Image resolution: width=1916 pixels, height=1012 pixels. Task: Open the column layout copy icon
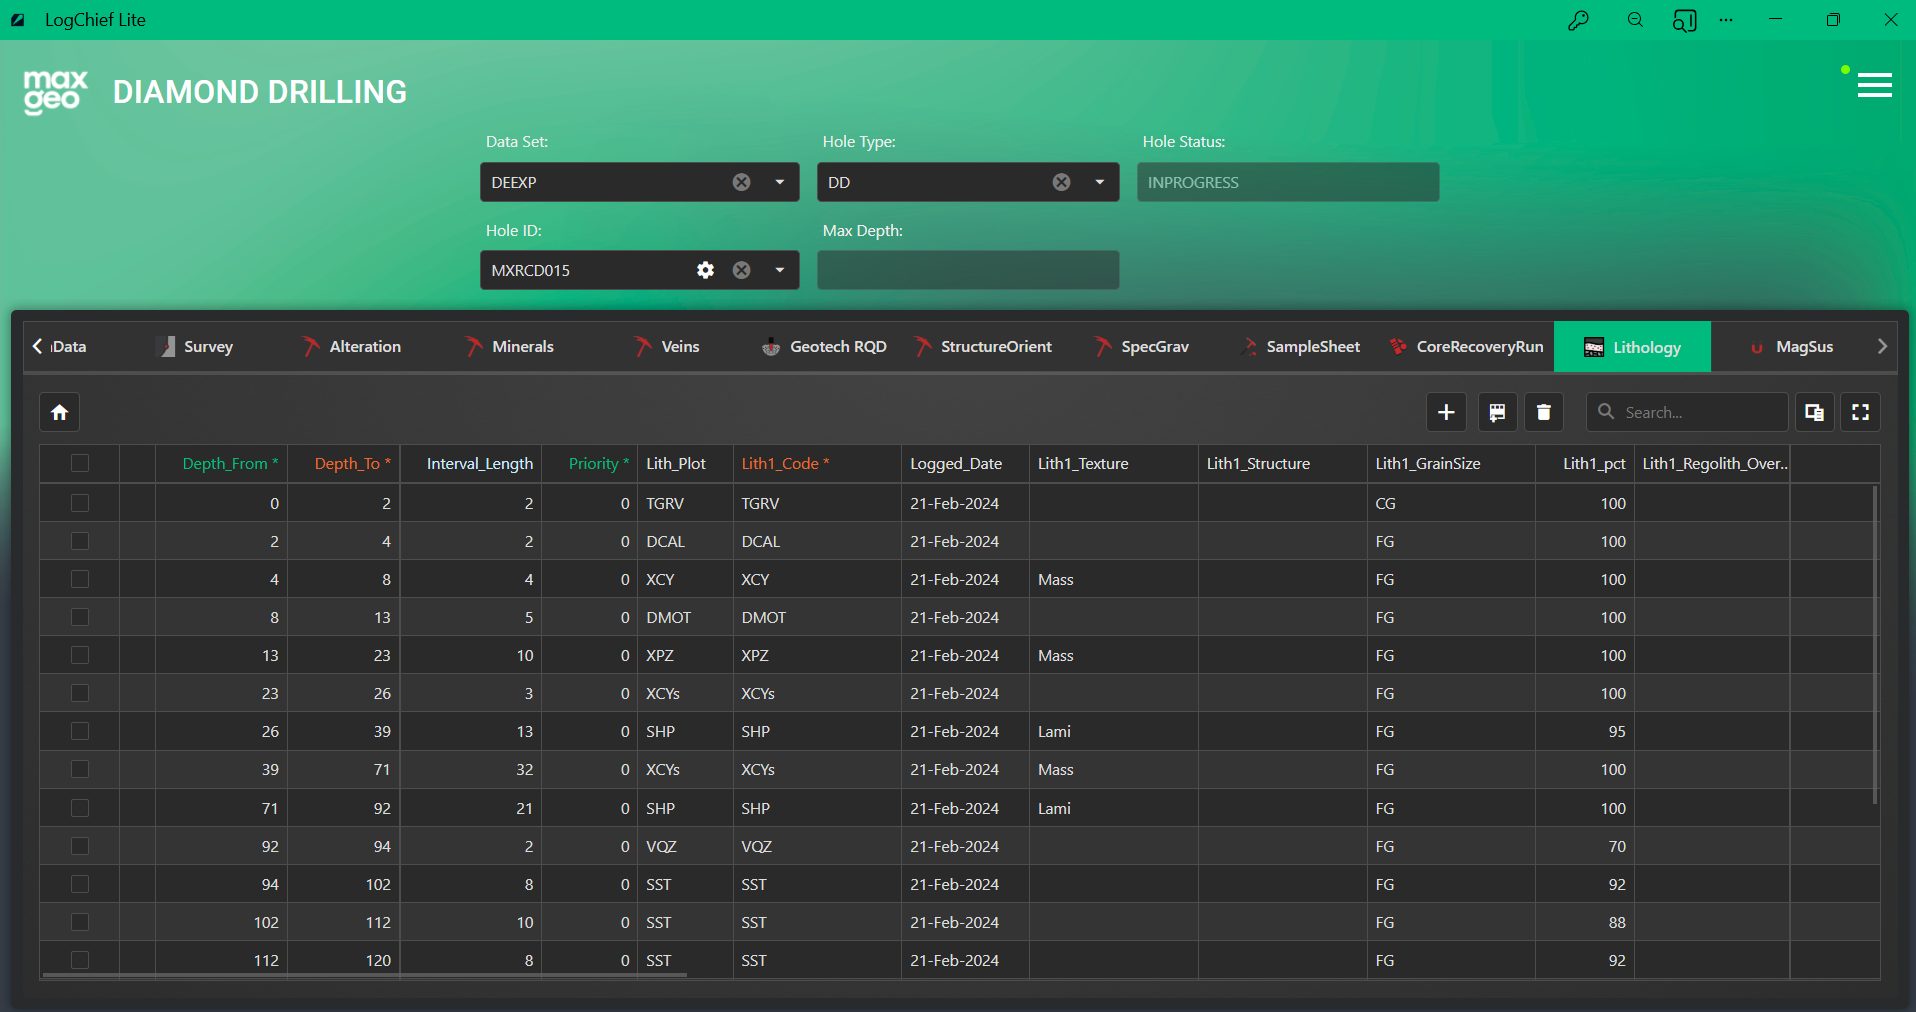1814,412
